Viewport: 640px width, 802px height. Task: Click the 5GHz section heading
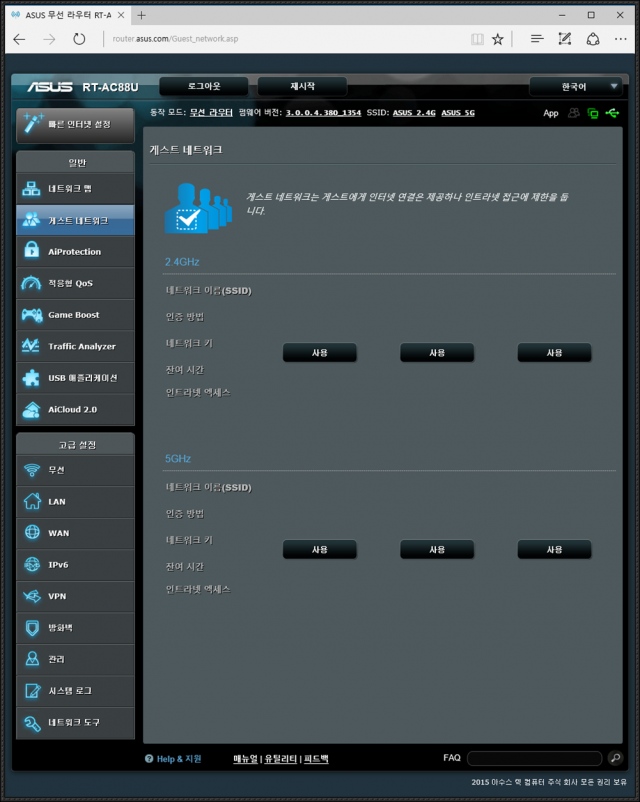(x=178, y=458)
